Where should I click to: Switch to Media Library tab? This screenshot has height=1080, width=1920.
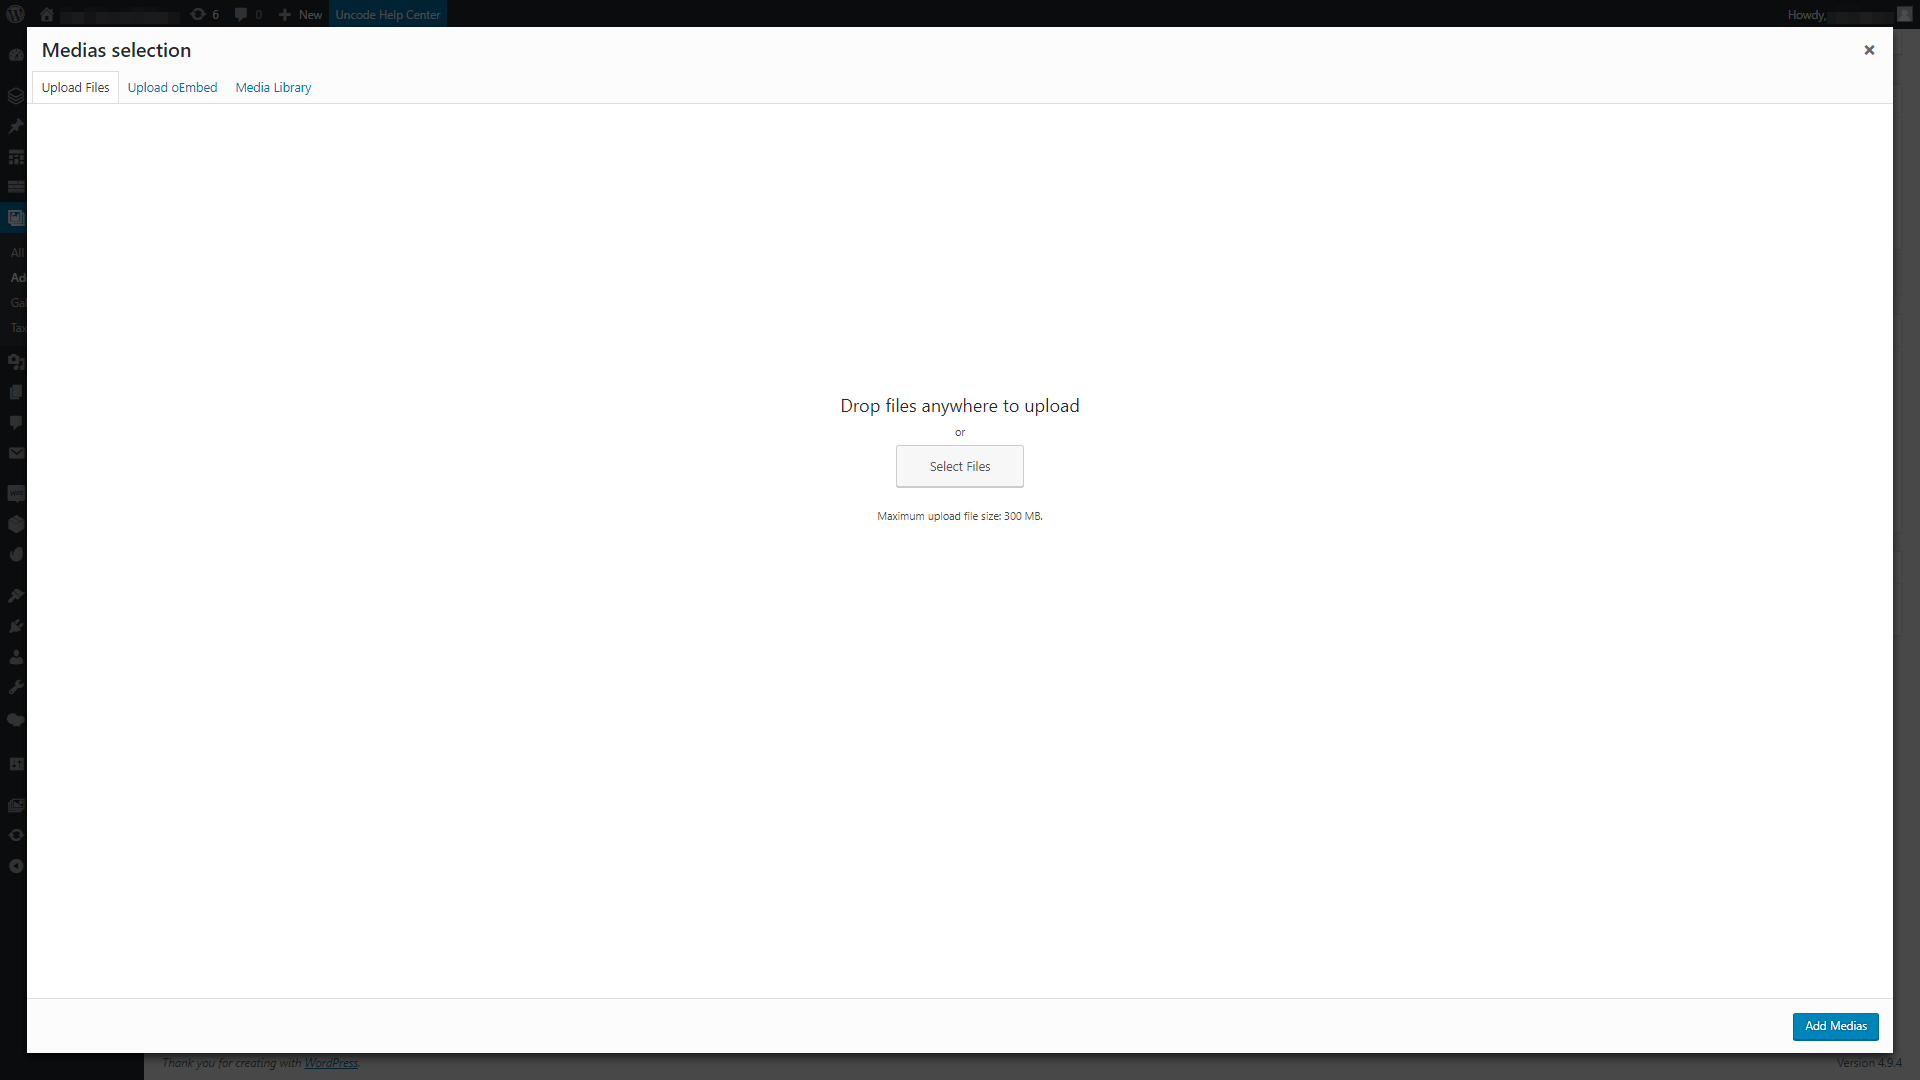click(x=273, y=86)
